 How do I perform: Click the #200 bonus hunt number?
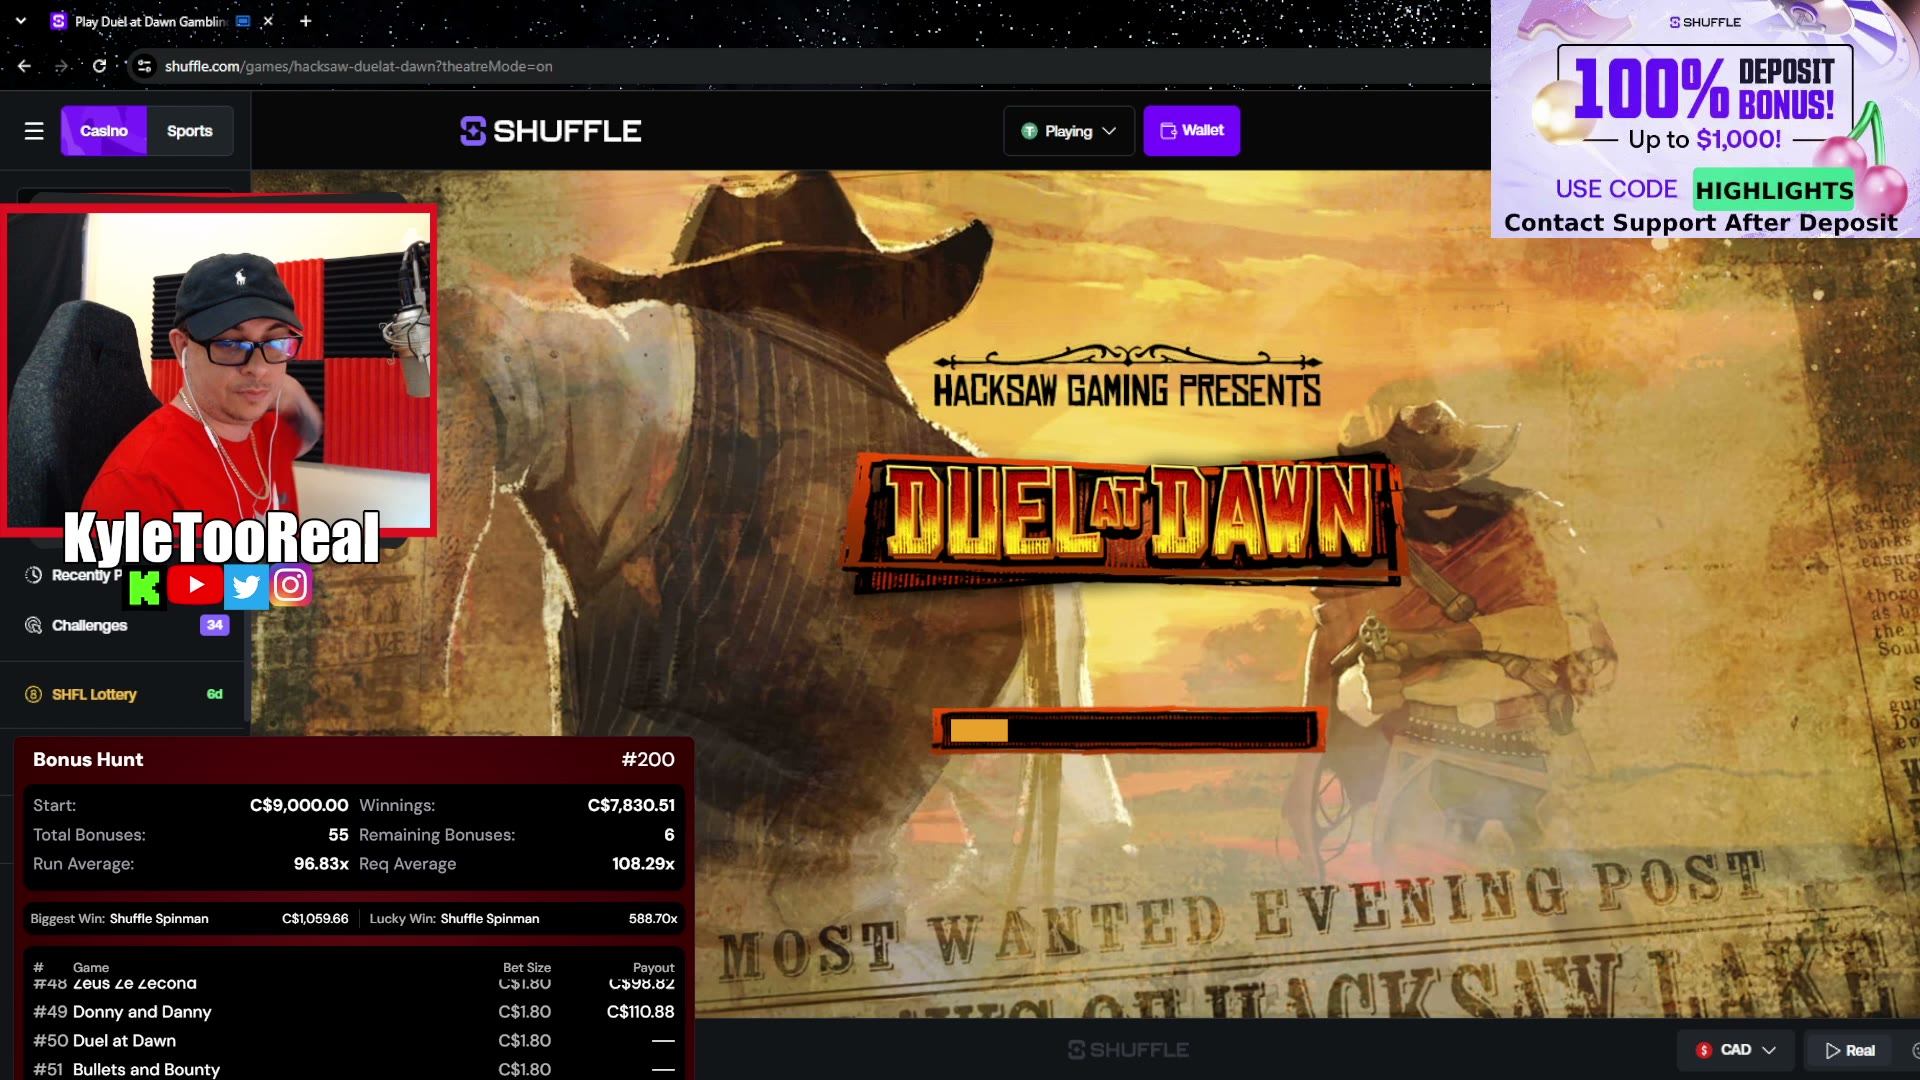[x=648, y=760]
